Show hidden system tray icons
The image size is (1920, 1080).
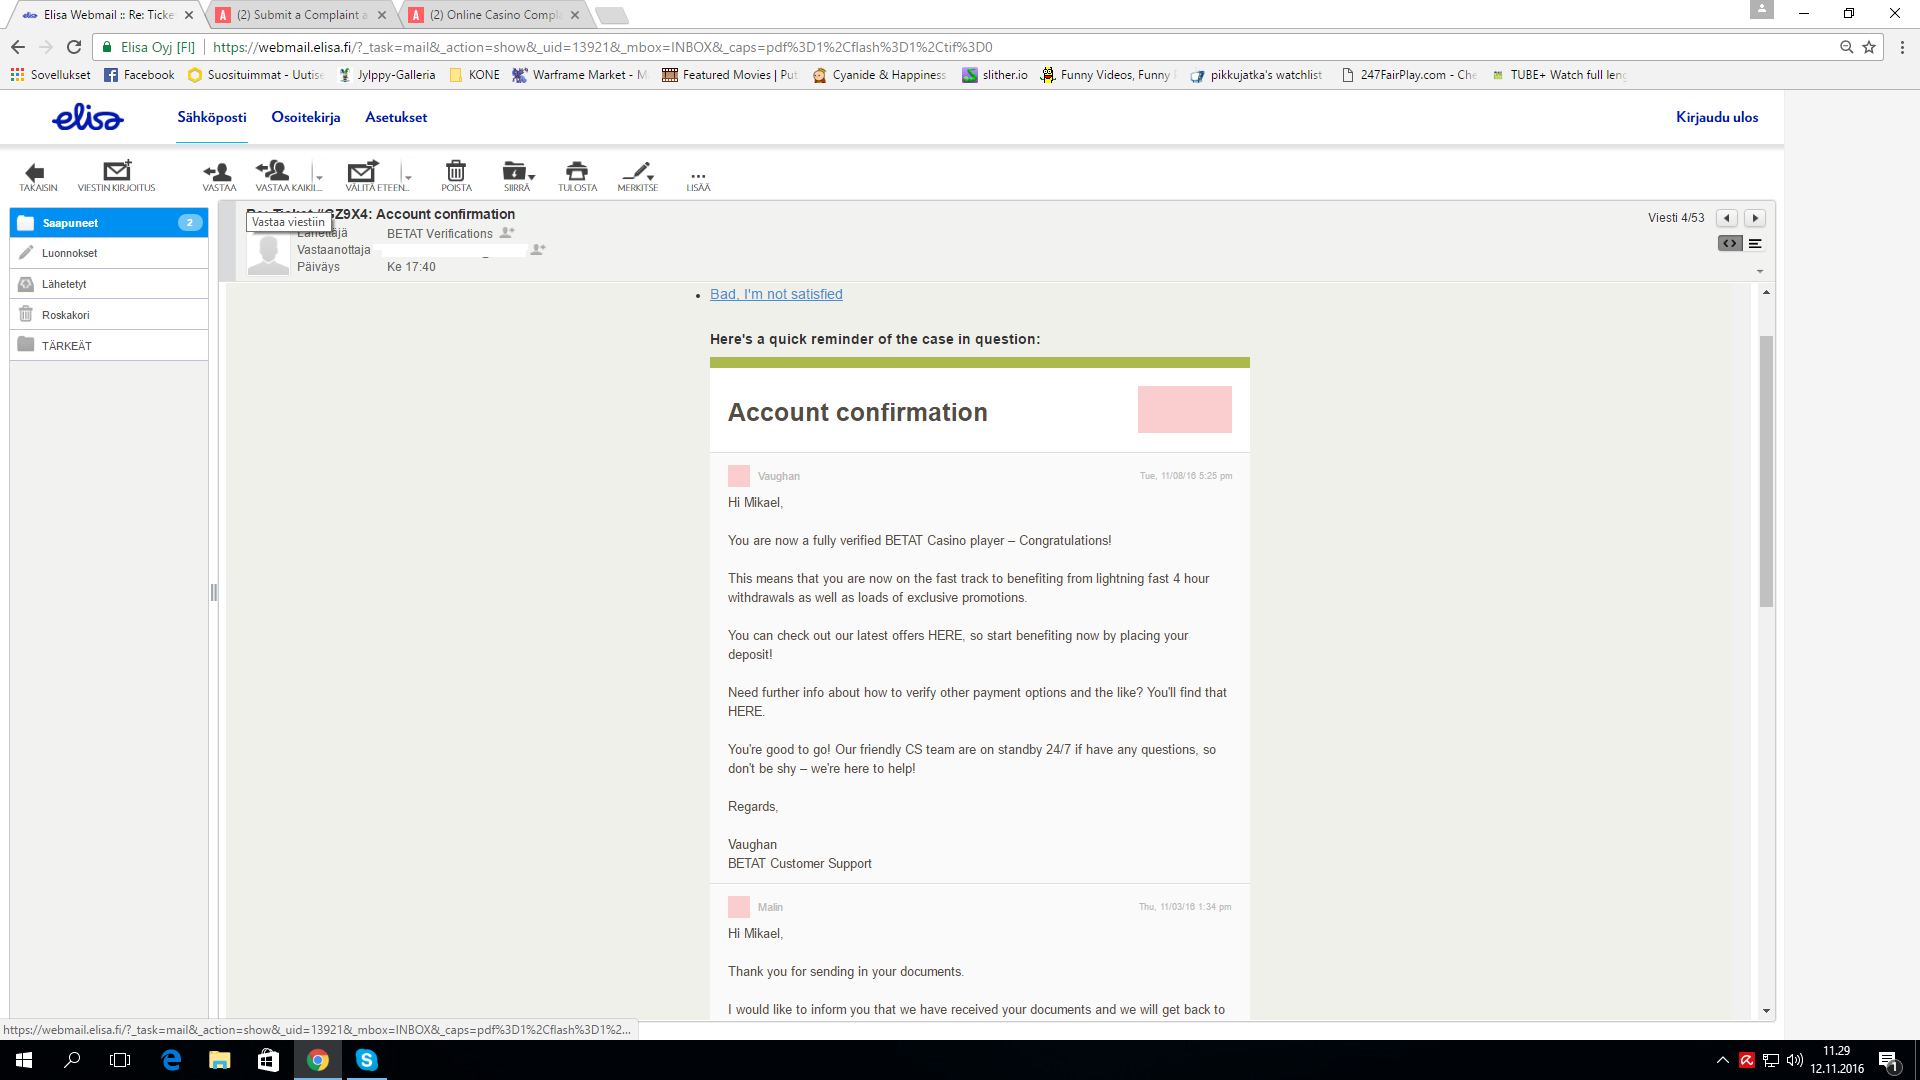click(1722, 1060)
